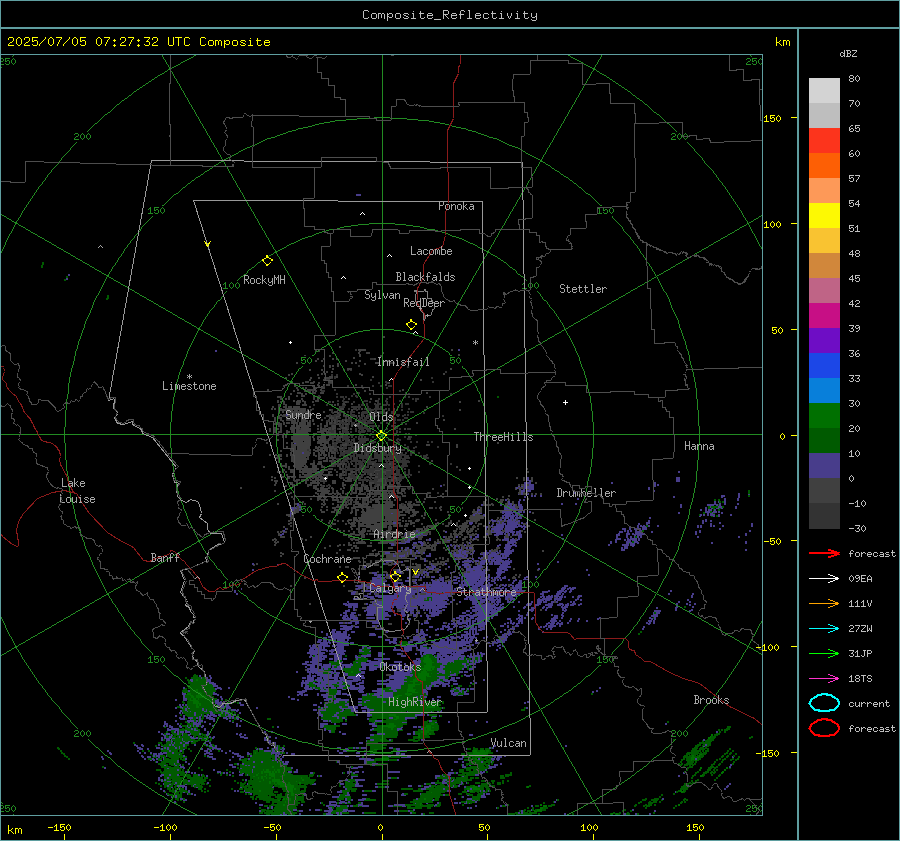Pick the red 60-65 dBZ color swatch
Screen dimensions: 900x841
824,141
